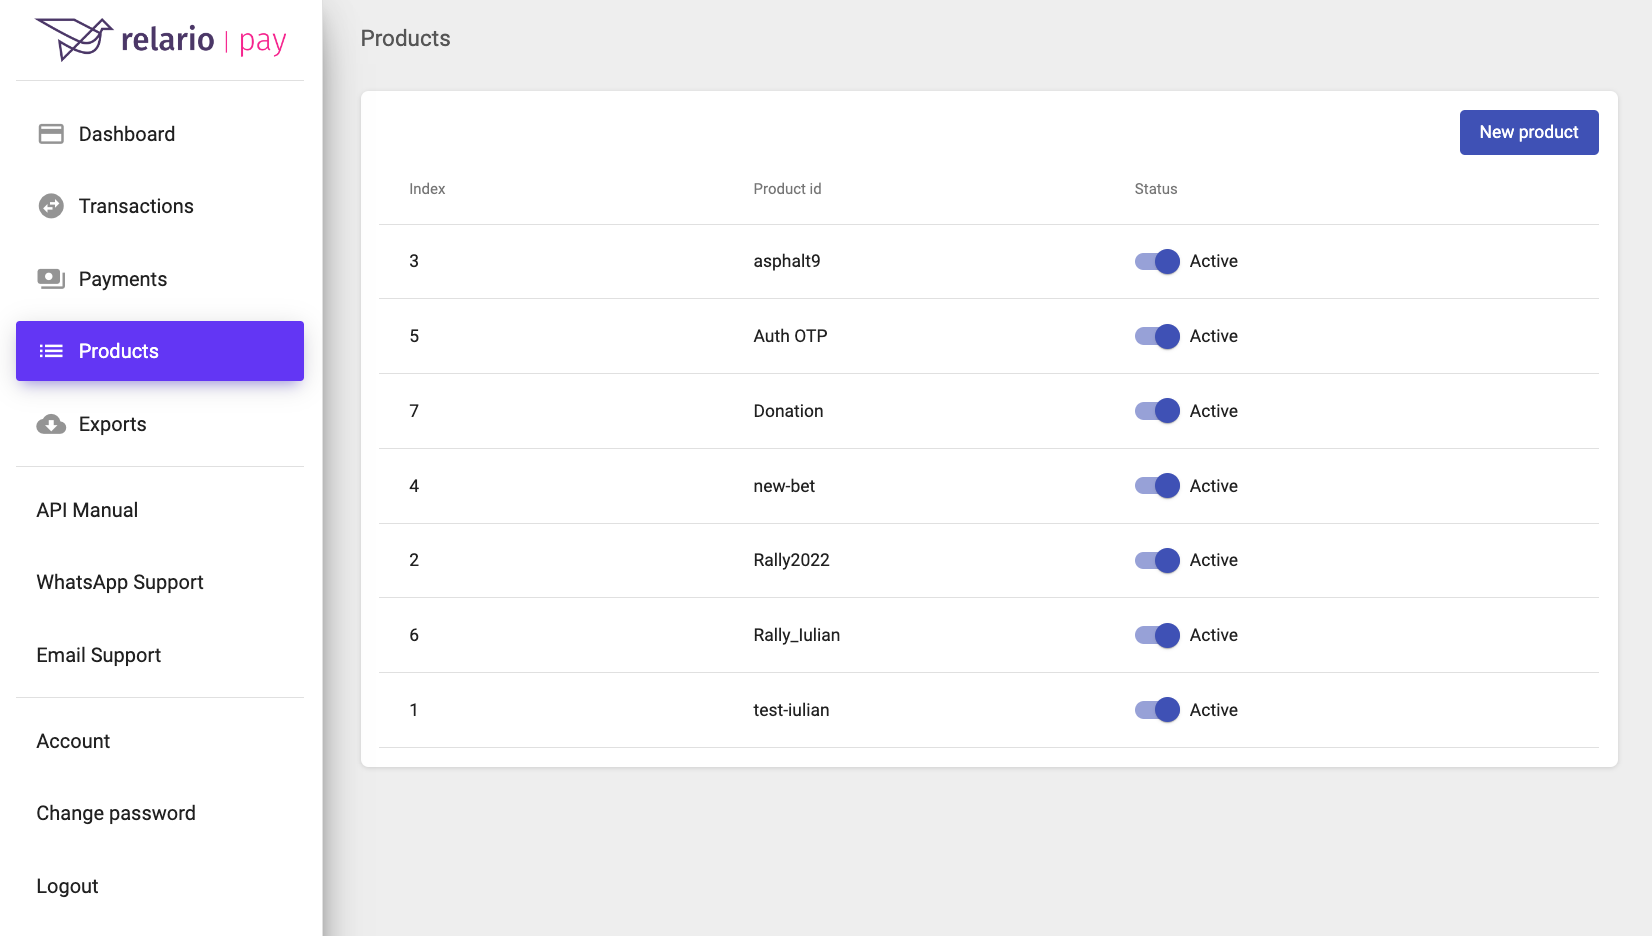Toggle the Rally2022 status switch
1652x936 pixels.
tap(1157, 560)
